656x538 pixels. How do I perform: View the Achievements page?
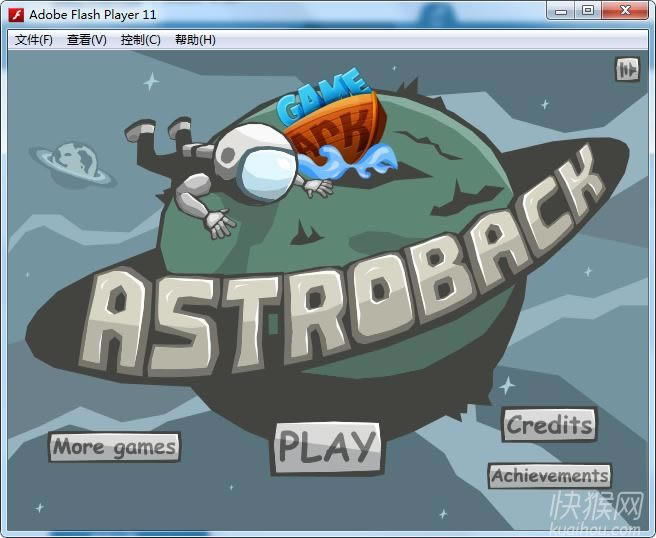pyautogui.click(x=549, y=476)
